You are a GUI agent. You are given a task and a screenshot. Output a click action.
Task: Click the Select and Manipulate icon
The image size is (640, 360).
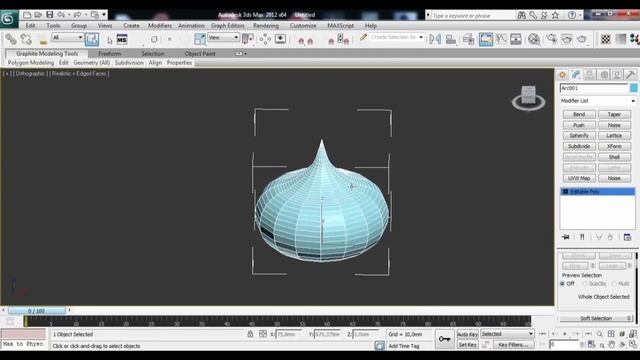(x=265, y=39)
